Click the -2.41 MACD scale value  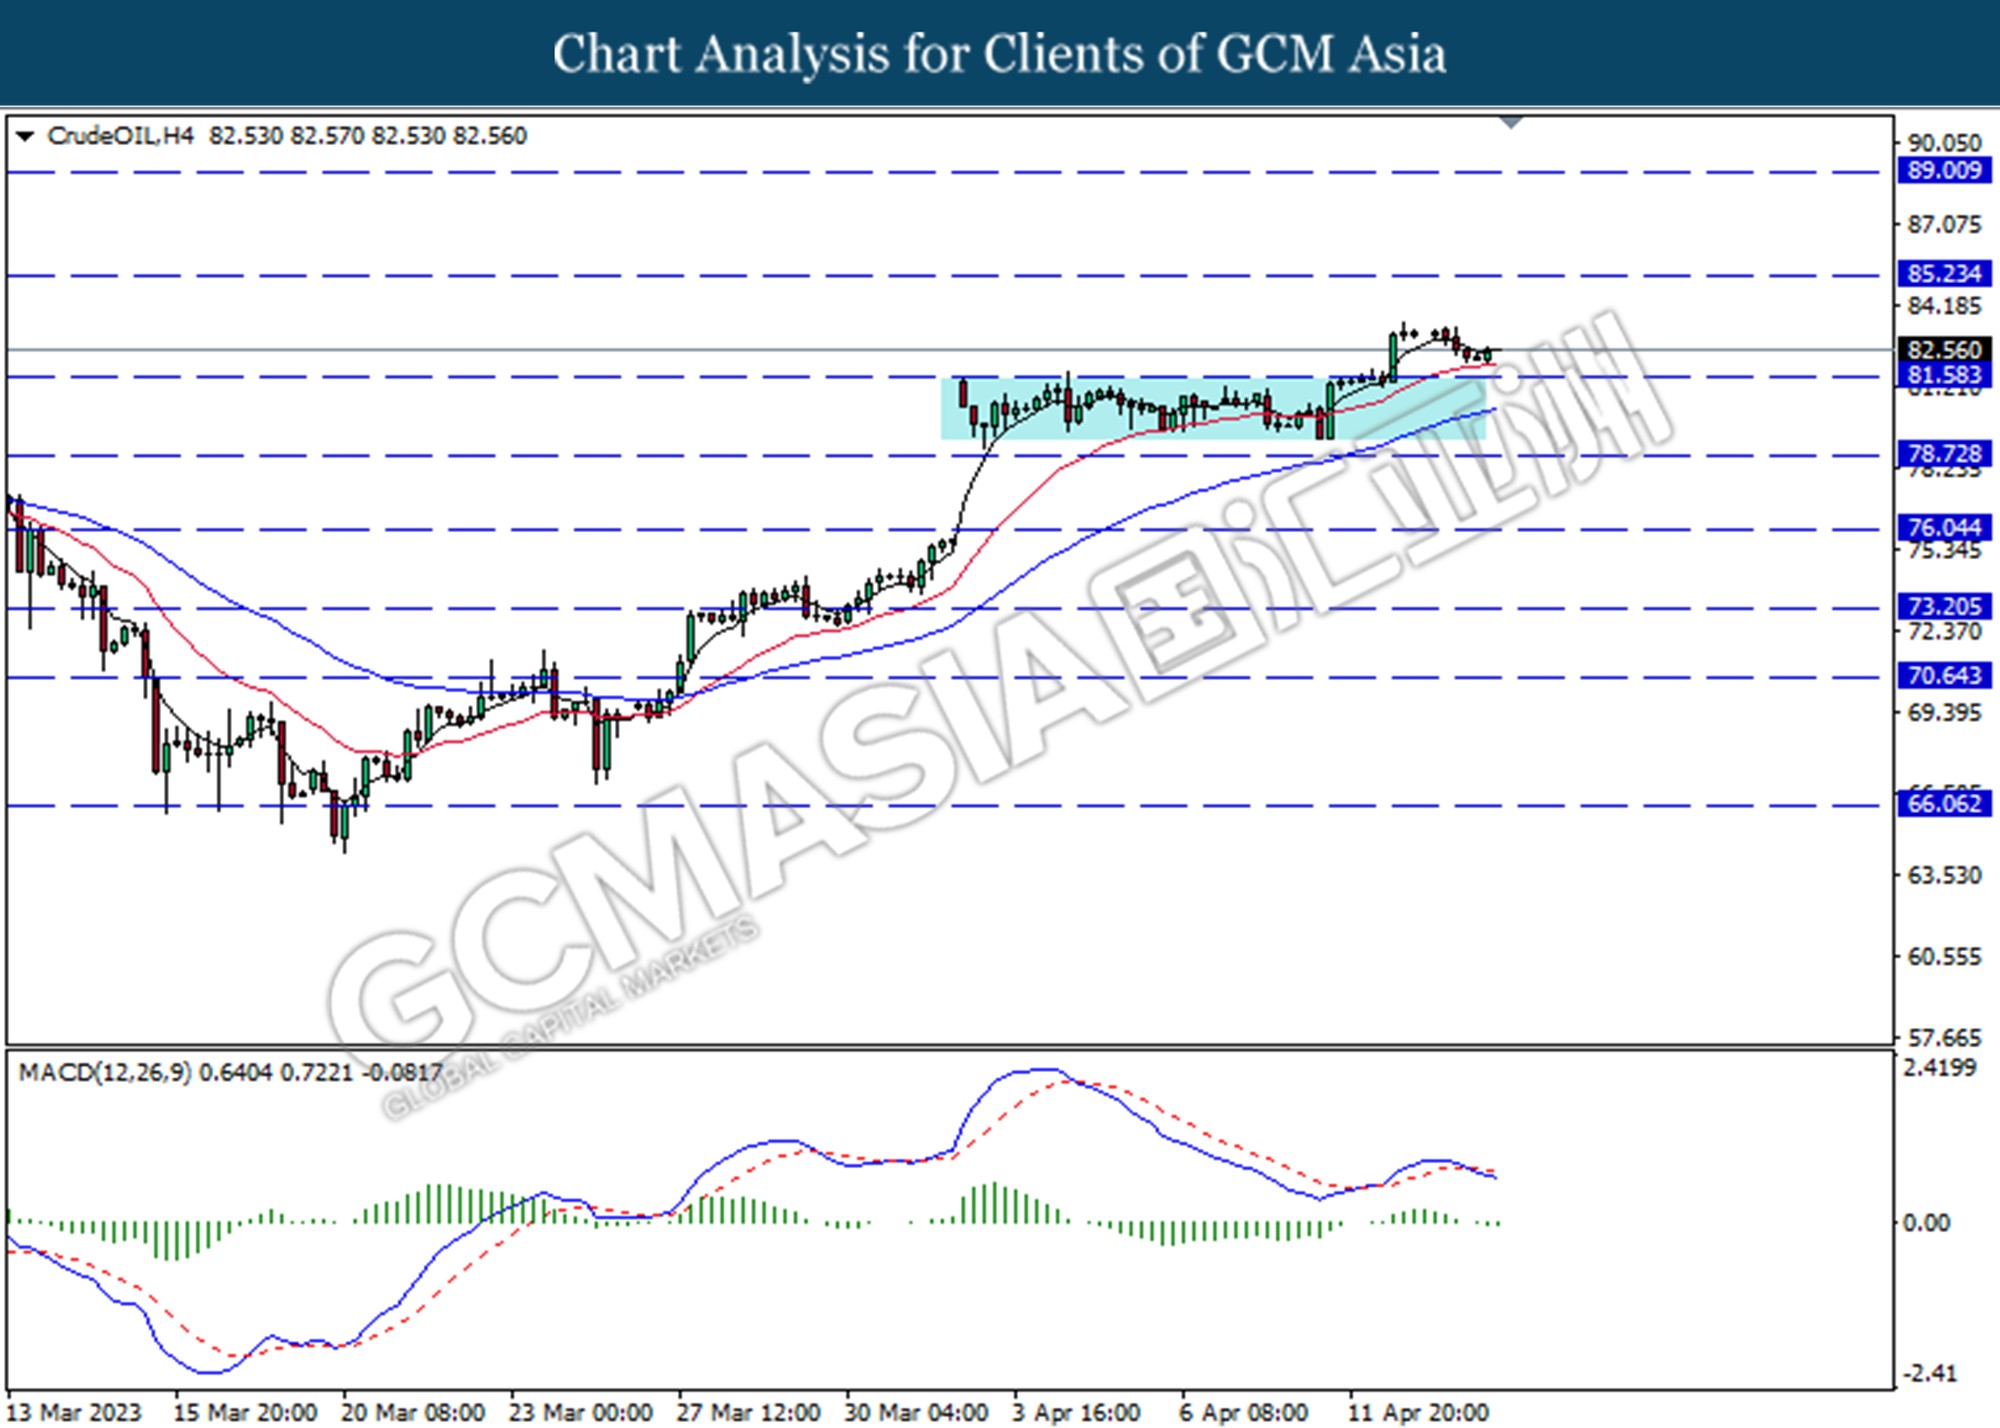tap(1930, 1373)
